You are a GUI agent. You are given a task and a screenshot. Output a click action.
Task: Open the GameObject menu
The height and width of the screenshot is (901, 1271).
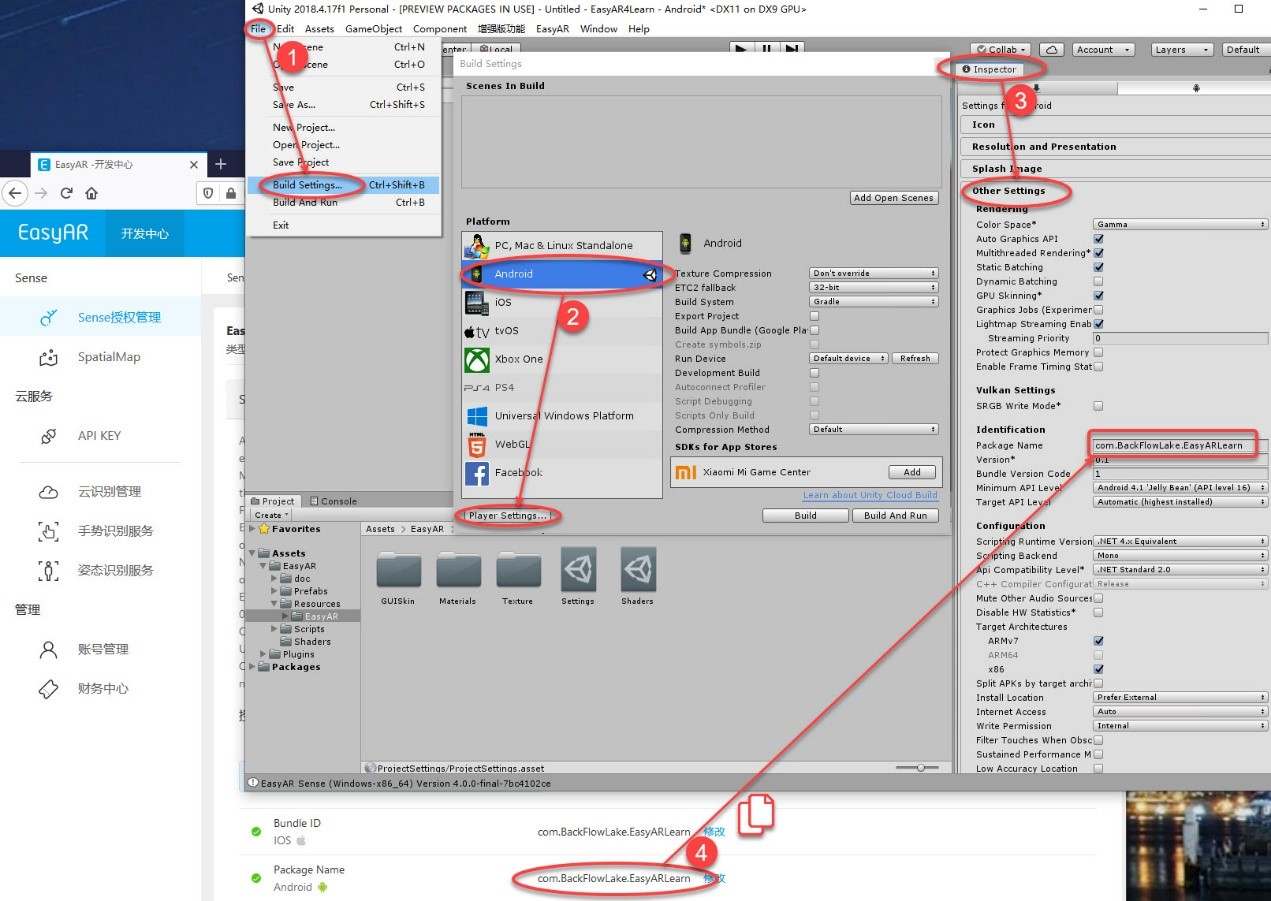[374, 29]
